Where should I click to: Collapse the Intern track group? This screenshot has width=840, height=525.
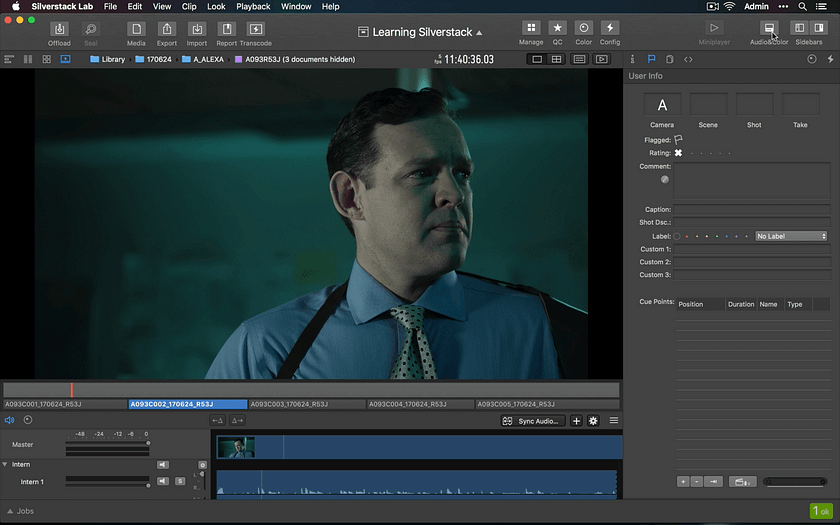(x=5, y=464)
